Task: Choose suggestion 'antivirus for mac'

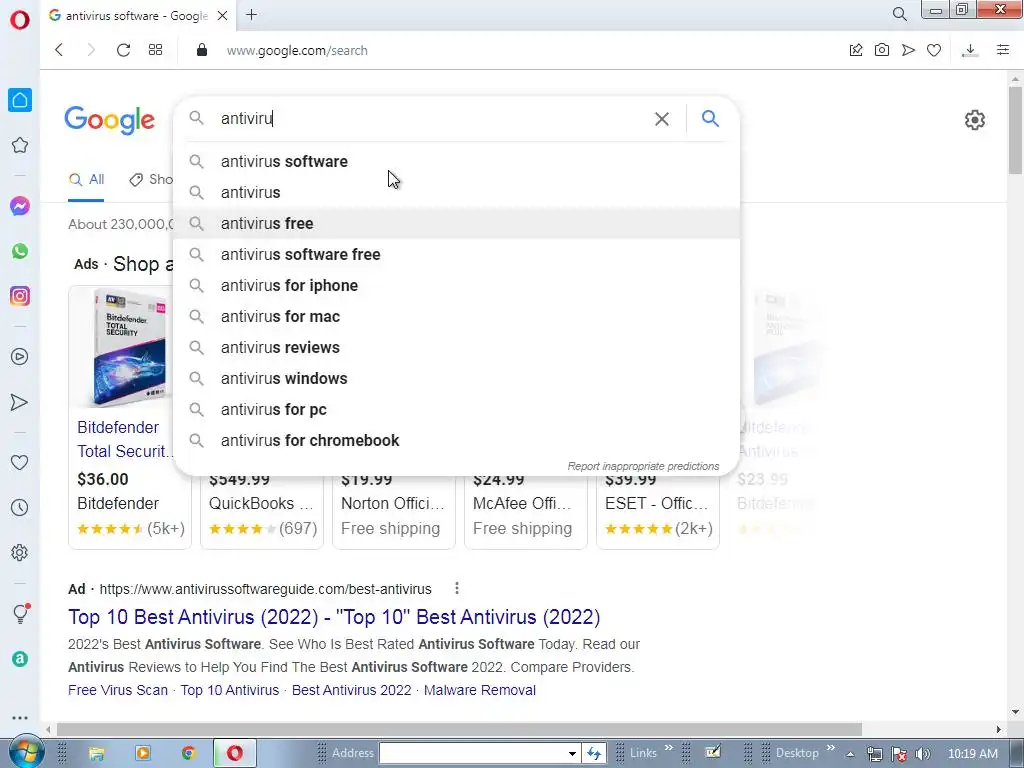Action: coord(456,317)
